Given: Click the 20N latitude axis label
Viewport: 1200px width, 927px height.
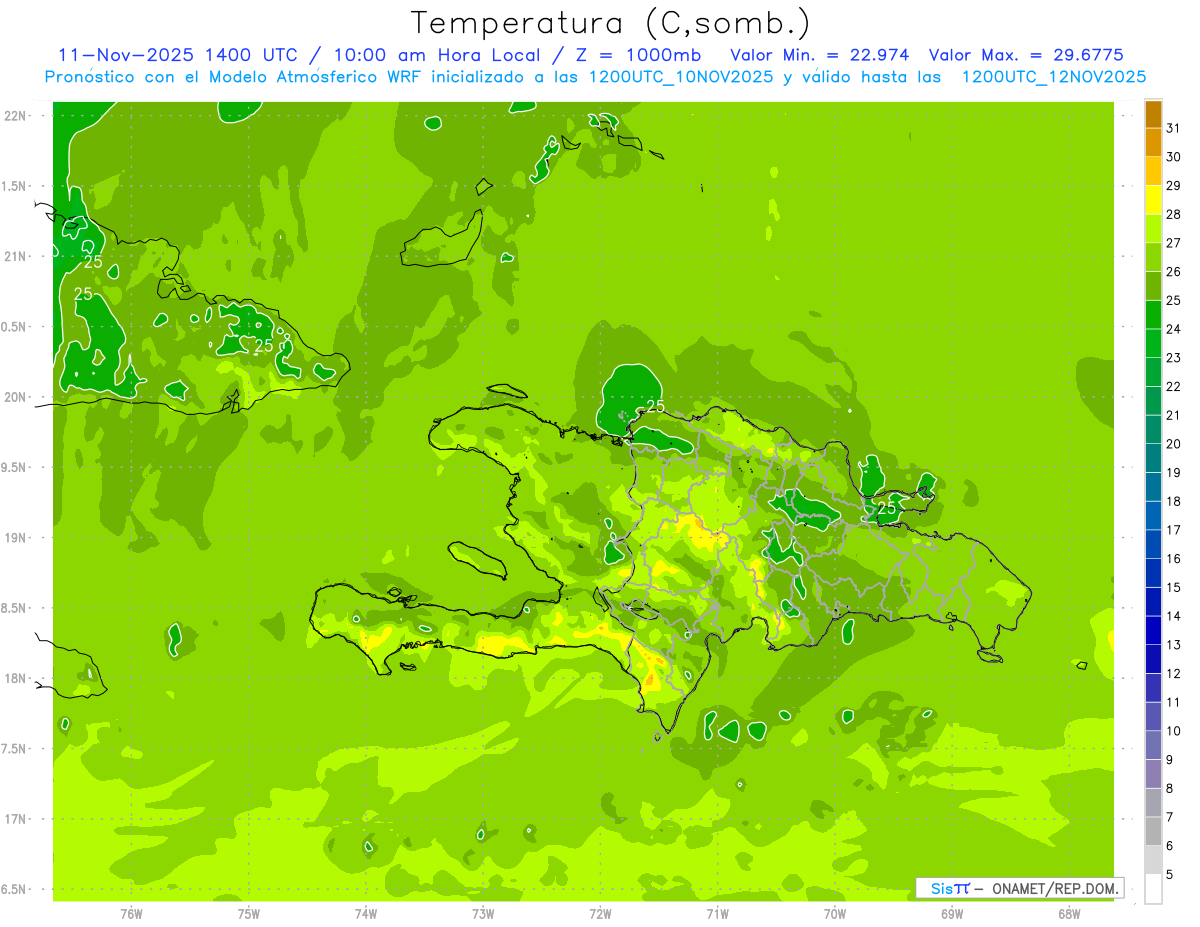Looking at the screenshot, I should point(15,397).
